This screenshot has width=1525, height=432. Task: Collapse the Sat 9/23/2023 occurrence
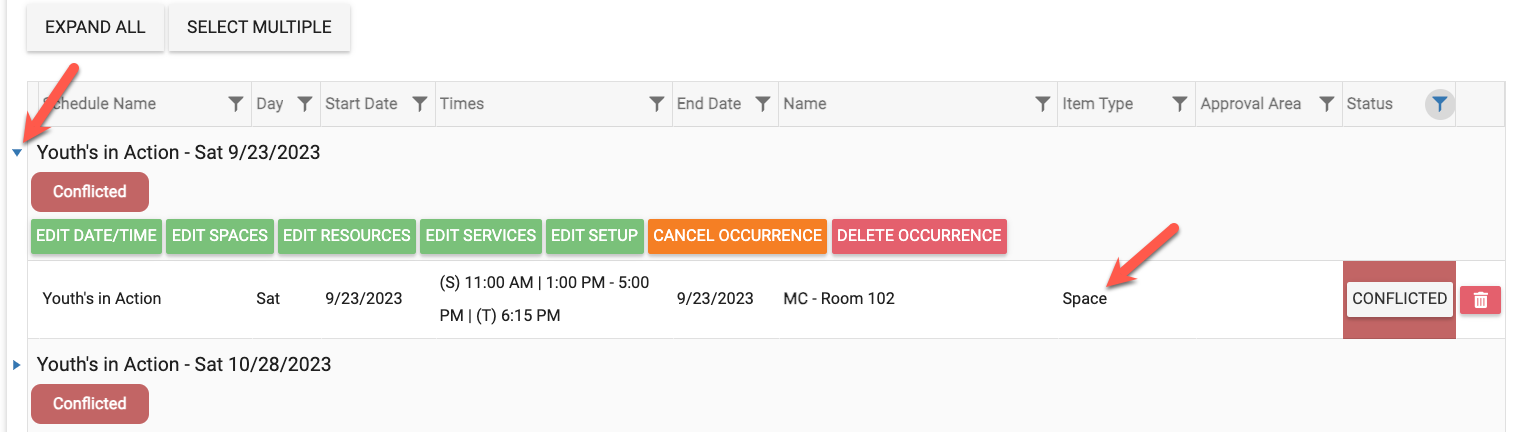click(x=17, y=153)
